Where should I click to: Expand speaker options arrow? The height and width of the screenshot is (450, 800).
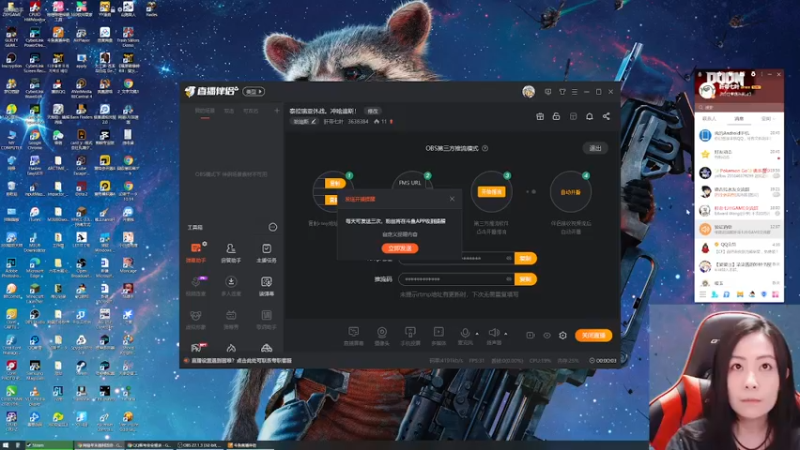[x=506, y=334]
